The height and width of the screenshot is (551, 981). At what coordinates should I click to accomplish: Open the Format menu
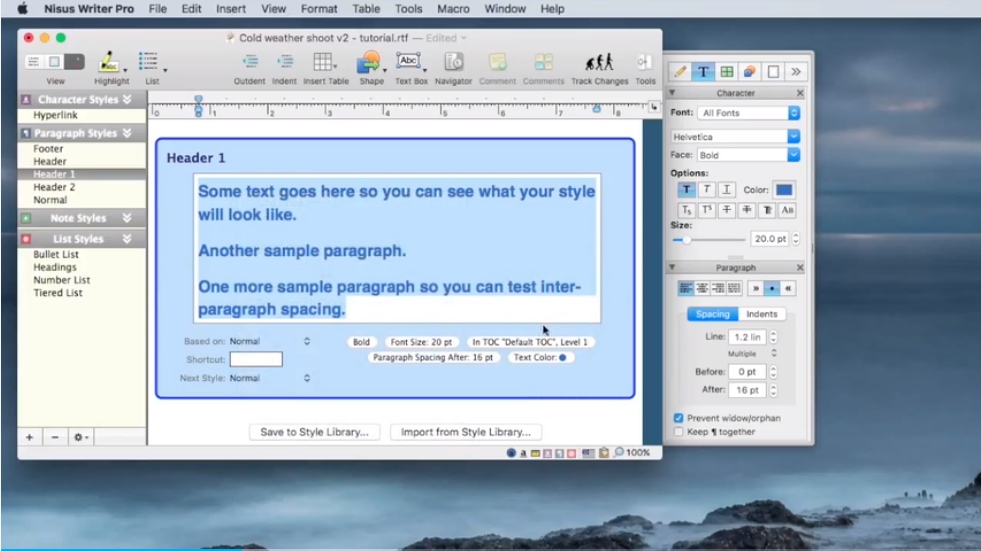coord(319,9)
